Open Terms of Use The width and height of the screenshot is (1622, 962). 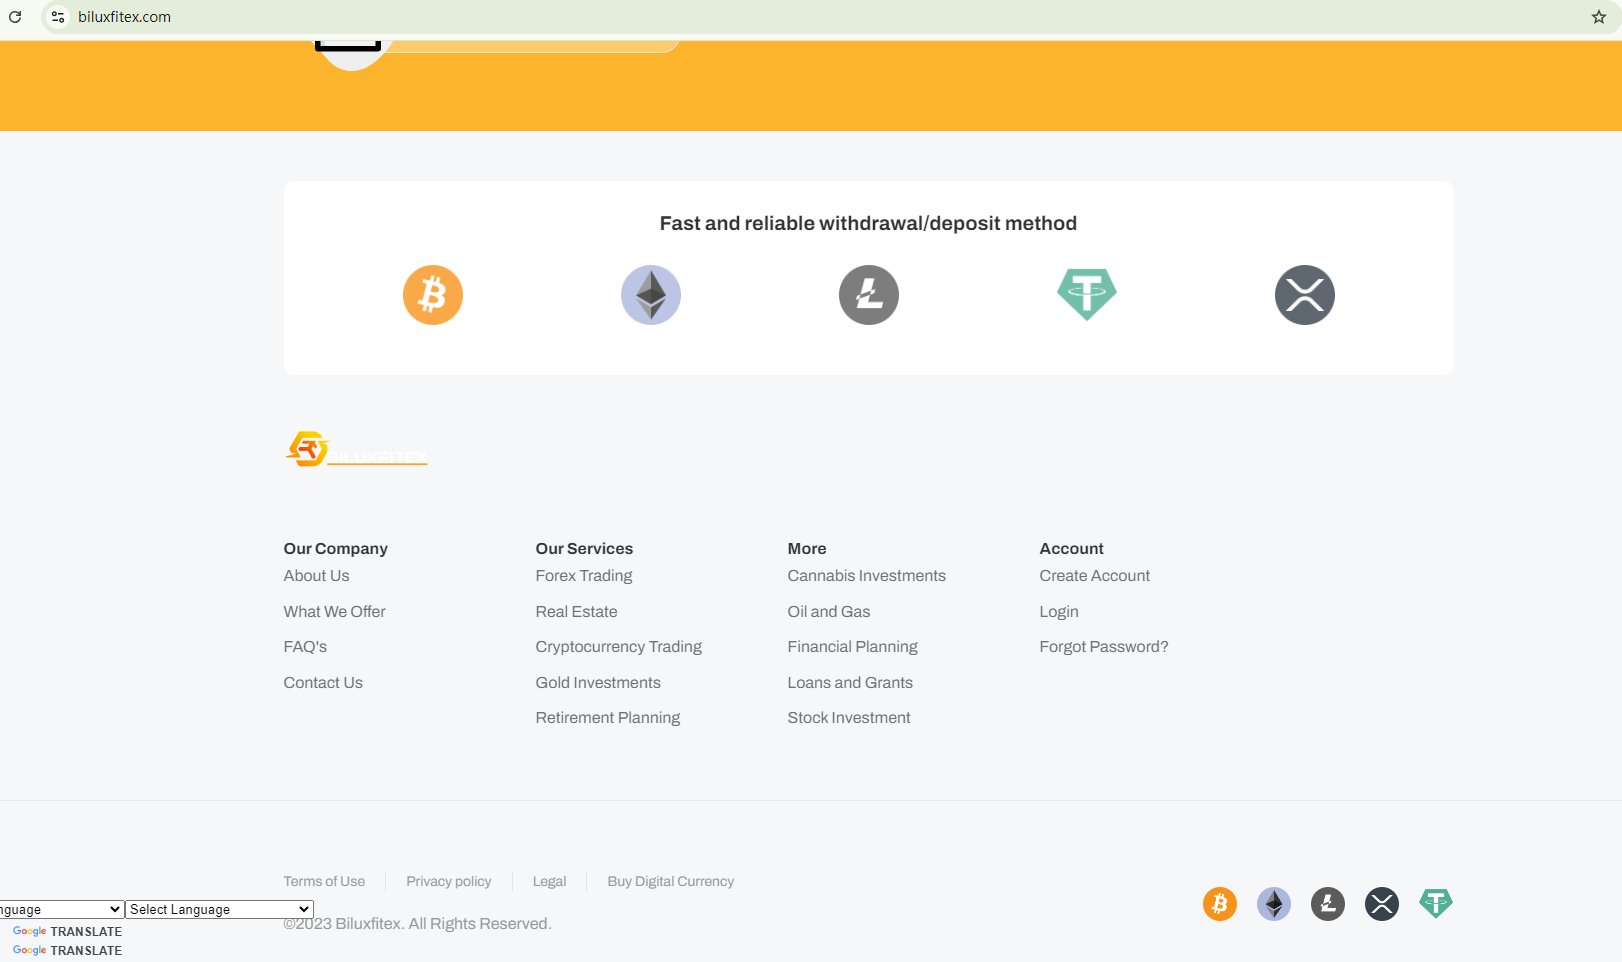[324, 881]
